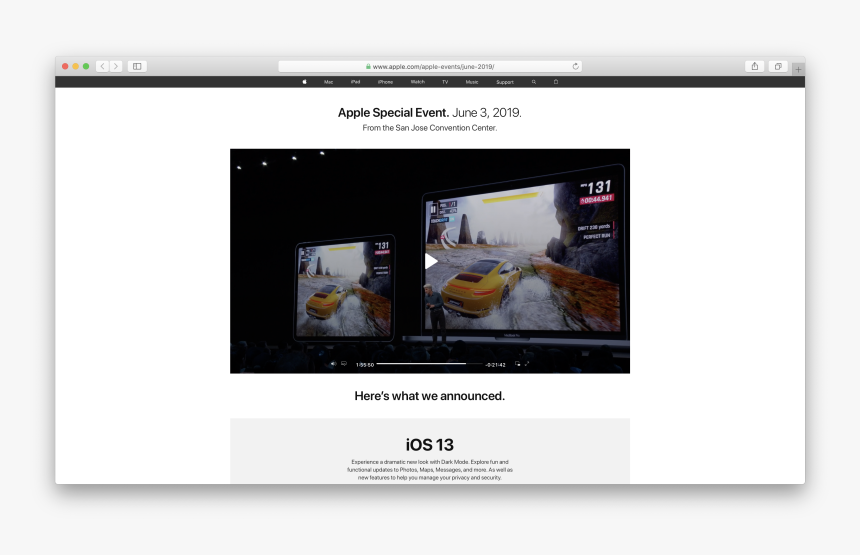Play the keynote video with center play button
860x555 pixels.
431,261
